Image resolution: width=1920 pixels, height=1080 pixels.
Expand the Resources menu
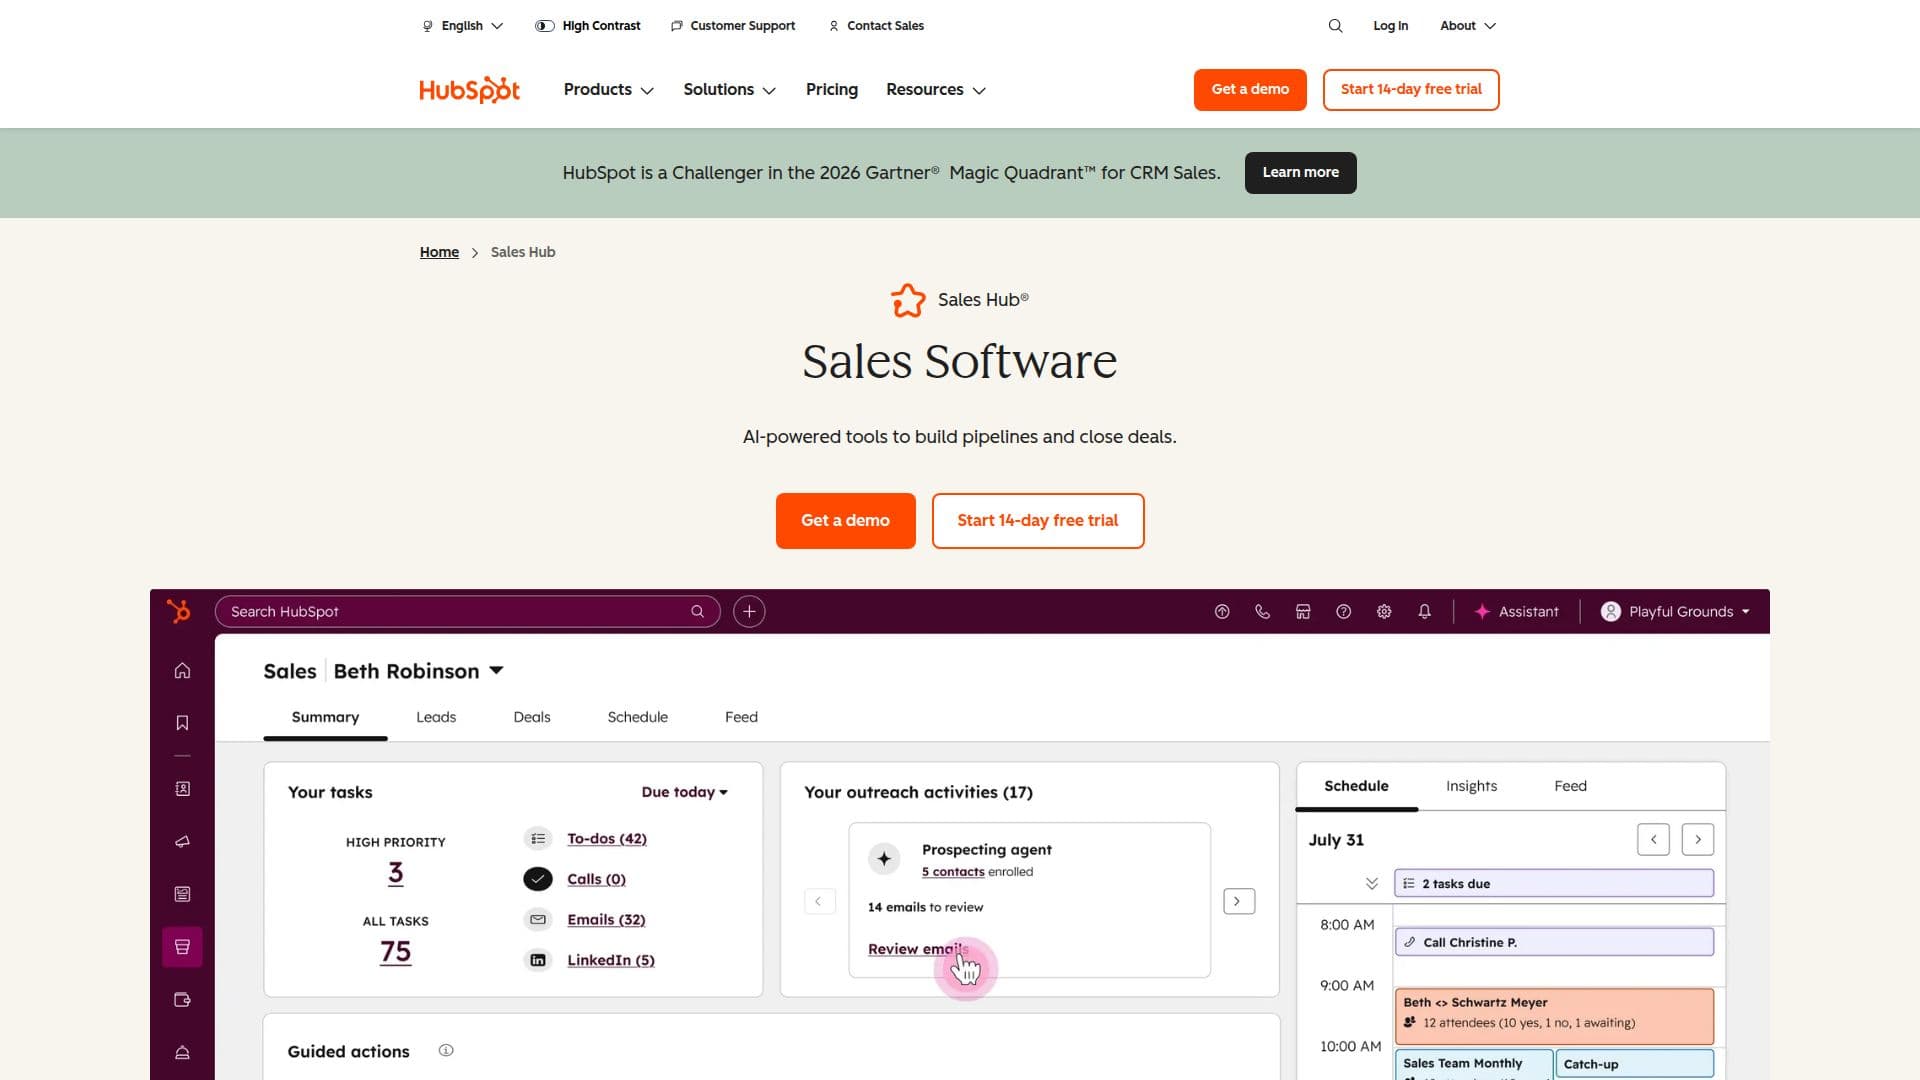[936, 90]
